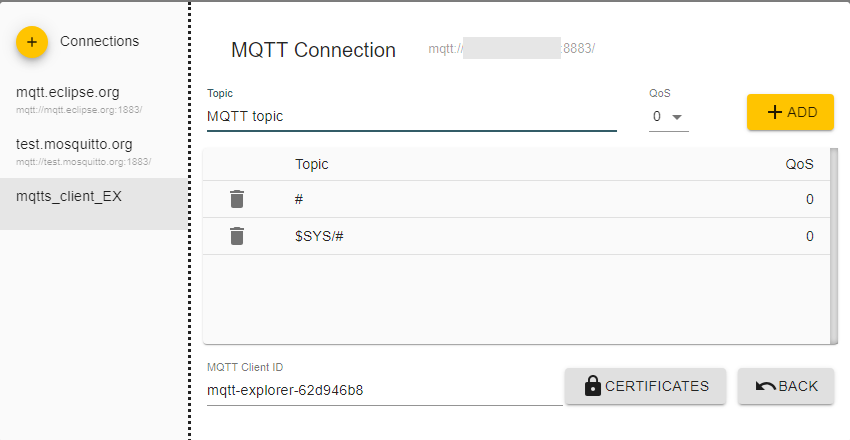Image resolution: width=850 pixels, height=440 pixels.
Task: Click the plus icon on ADD button
Action: (x=774, y=112)
